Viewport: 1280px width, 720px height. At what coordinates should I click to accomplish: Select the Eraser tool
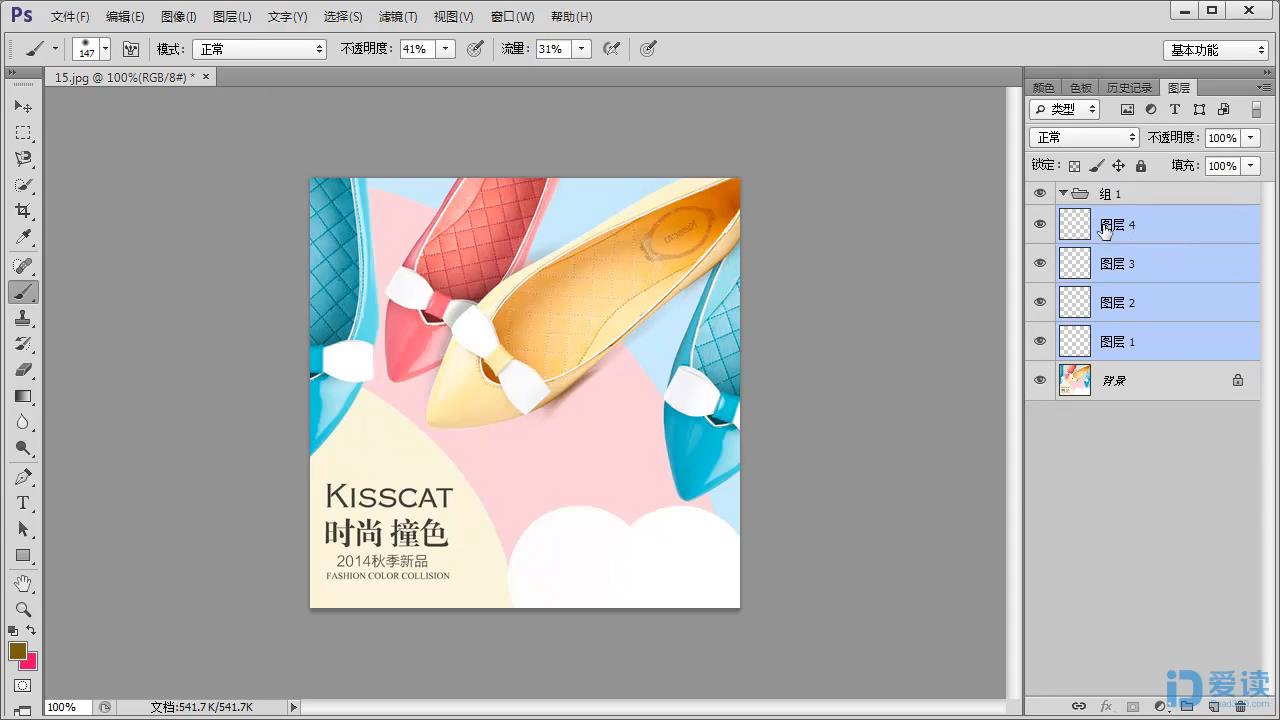(x=23, y=370)
